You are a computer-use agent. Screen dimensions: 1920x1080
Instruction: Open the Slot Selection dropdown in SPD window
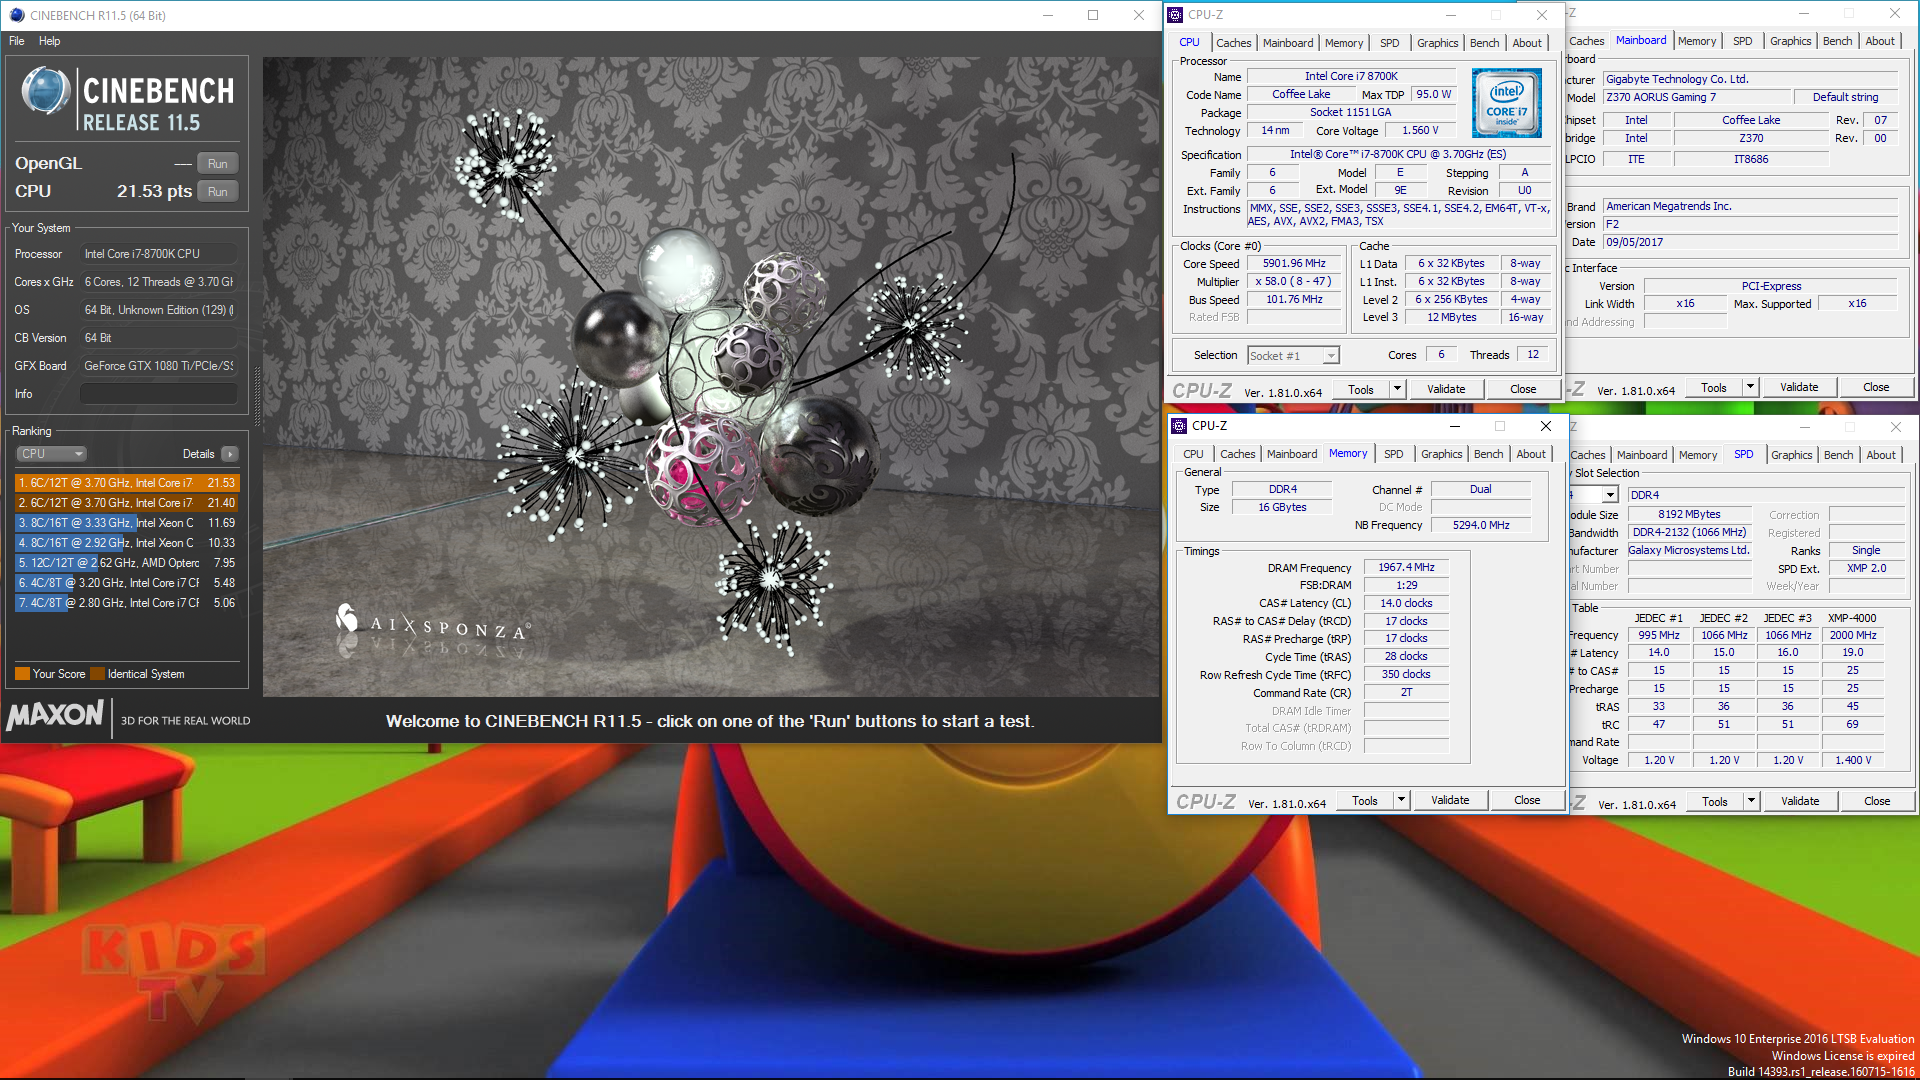click(1610, 495)
